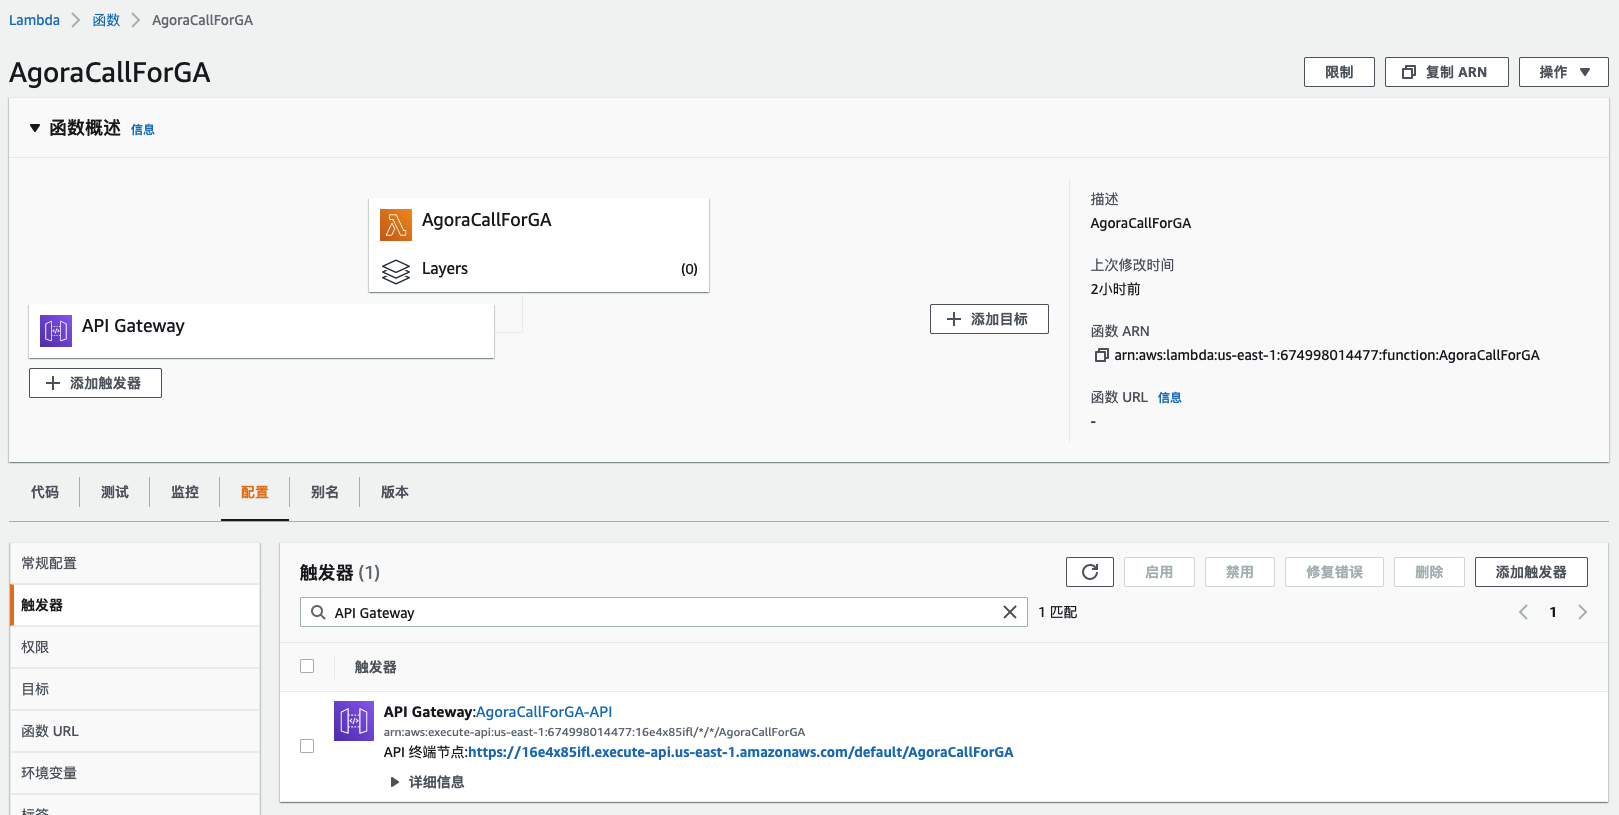Collapse the 函数概述 section
1619x815 pixels.
35,128
